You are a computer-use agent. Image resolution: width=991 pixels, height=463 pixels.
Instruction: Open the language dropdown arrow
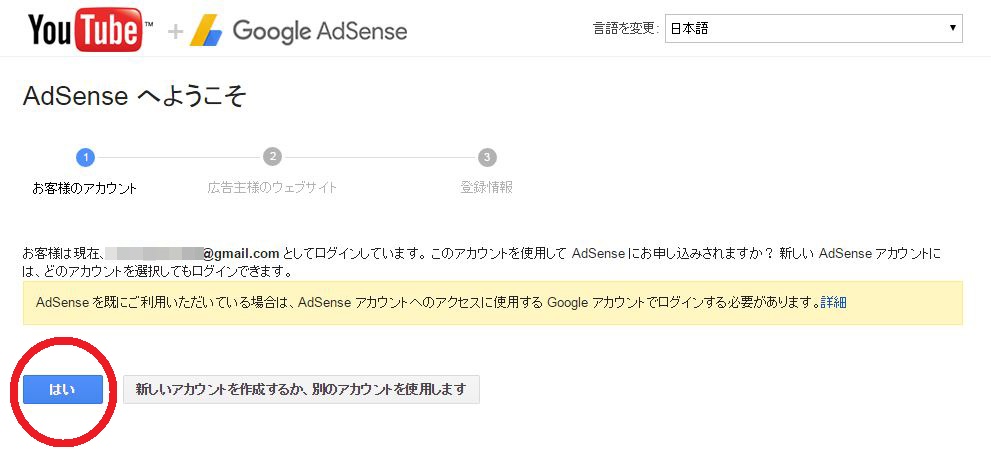(952, 28)
